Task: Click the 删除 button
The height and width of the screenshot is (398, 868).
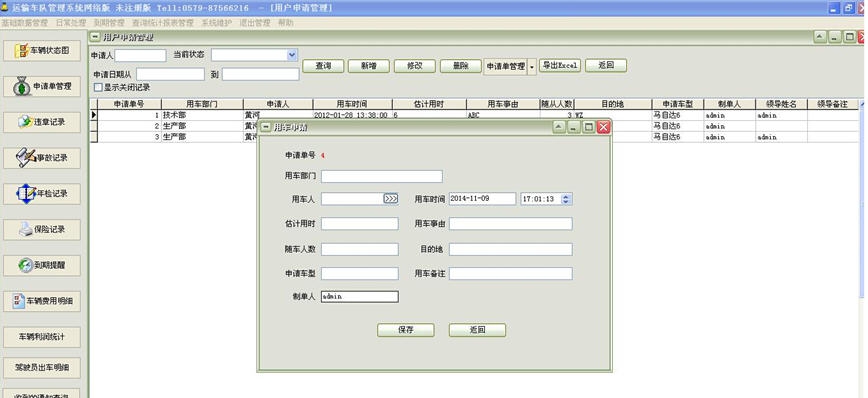Action: pos(461,66)
